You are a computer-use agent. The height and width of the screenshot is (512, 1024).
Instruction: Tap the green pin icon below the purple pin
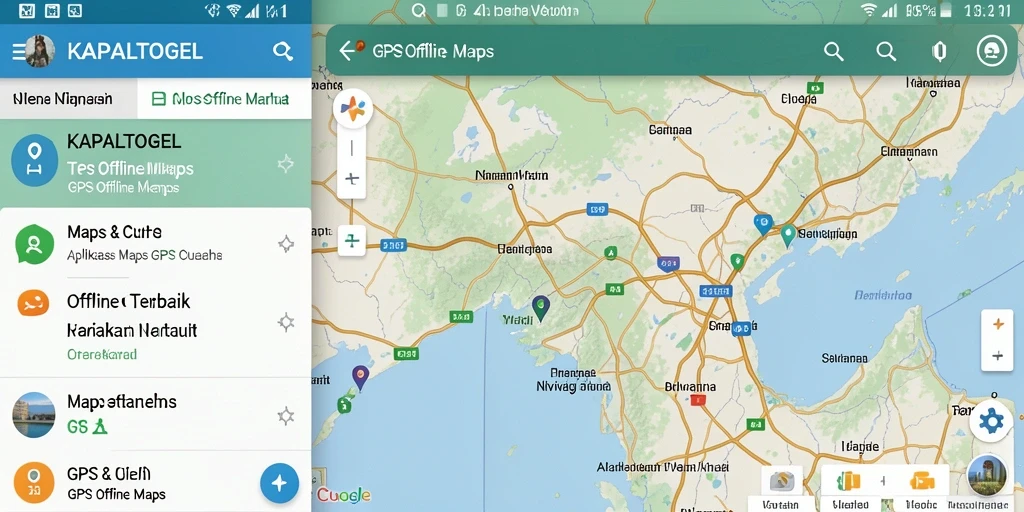coord(344,404)
